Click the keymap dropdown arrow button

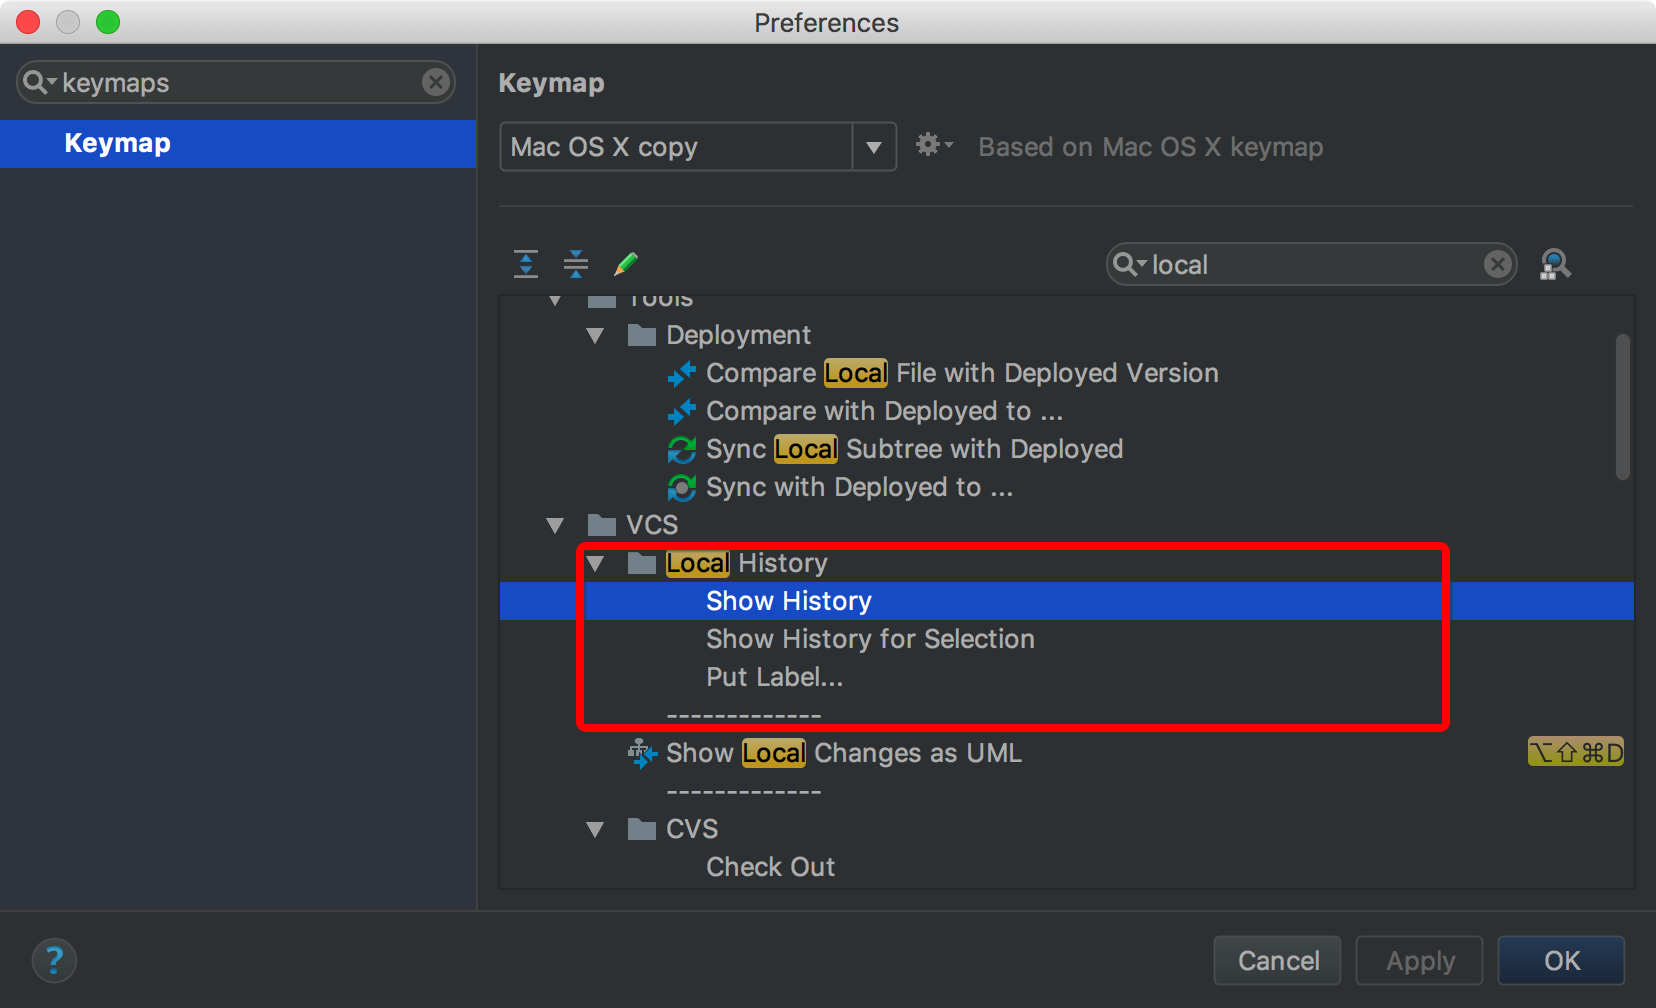(874, 147)
